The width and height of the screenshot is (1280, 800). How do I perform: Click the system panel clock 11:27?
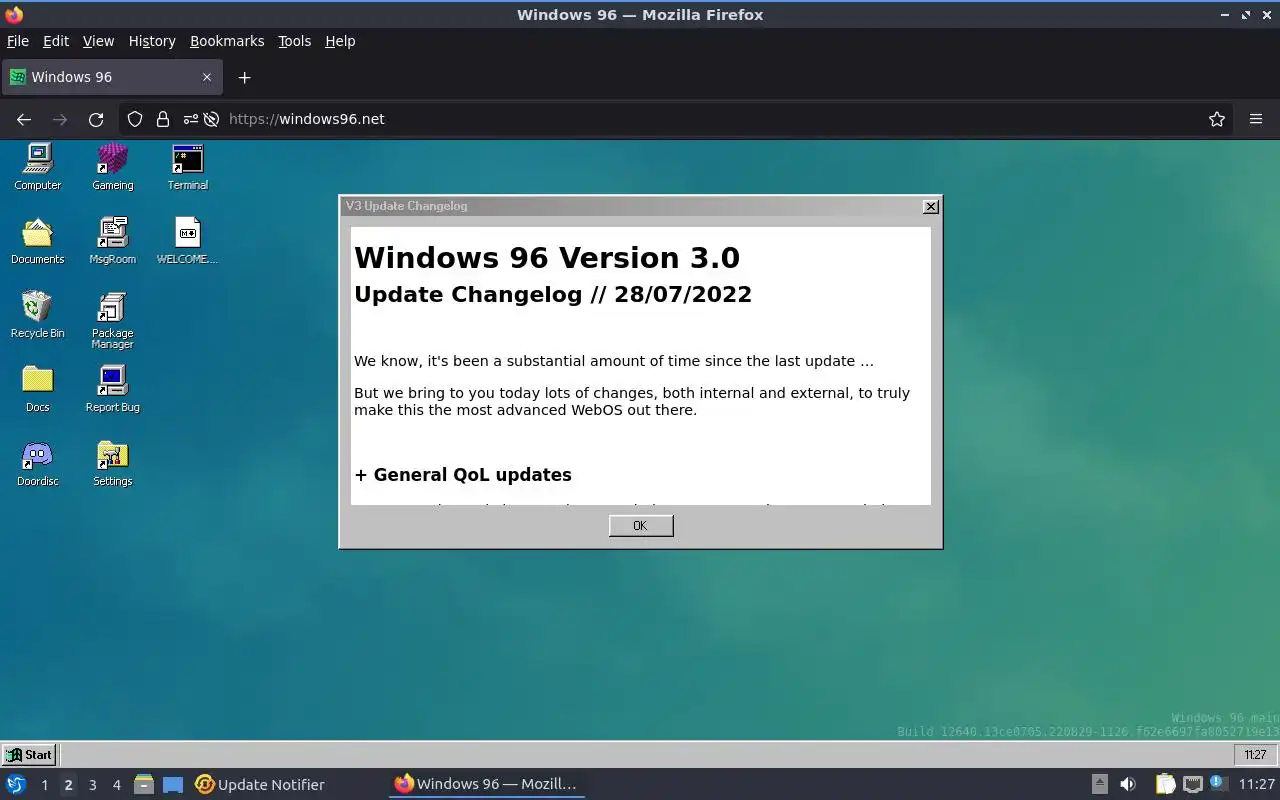pyautogui.click(x=1256, y=785)
